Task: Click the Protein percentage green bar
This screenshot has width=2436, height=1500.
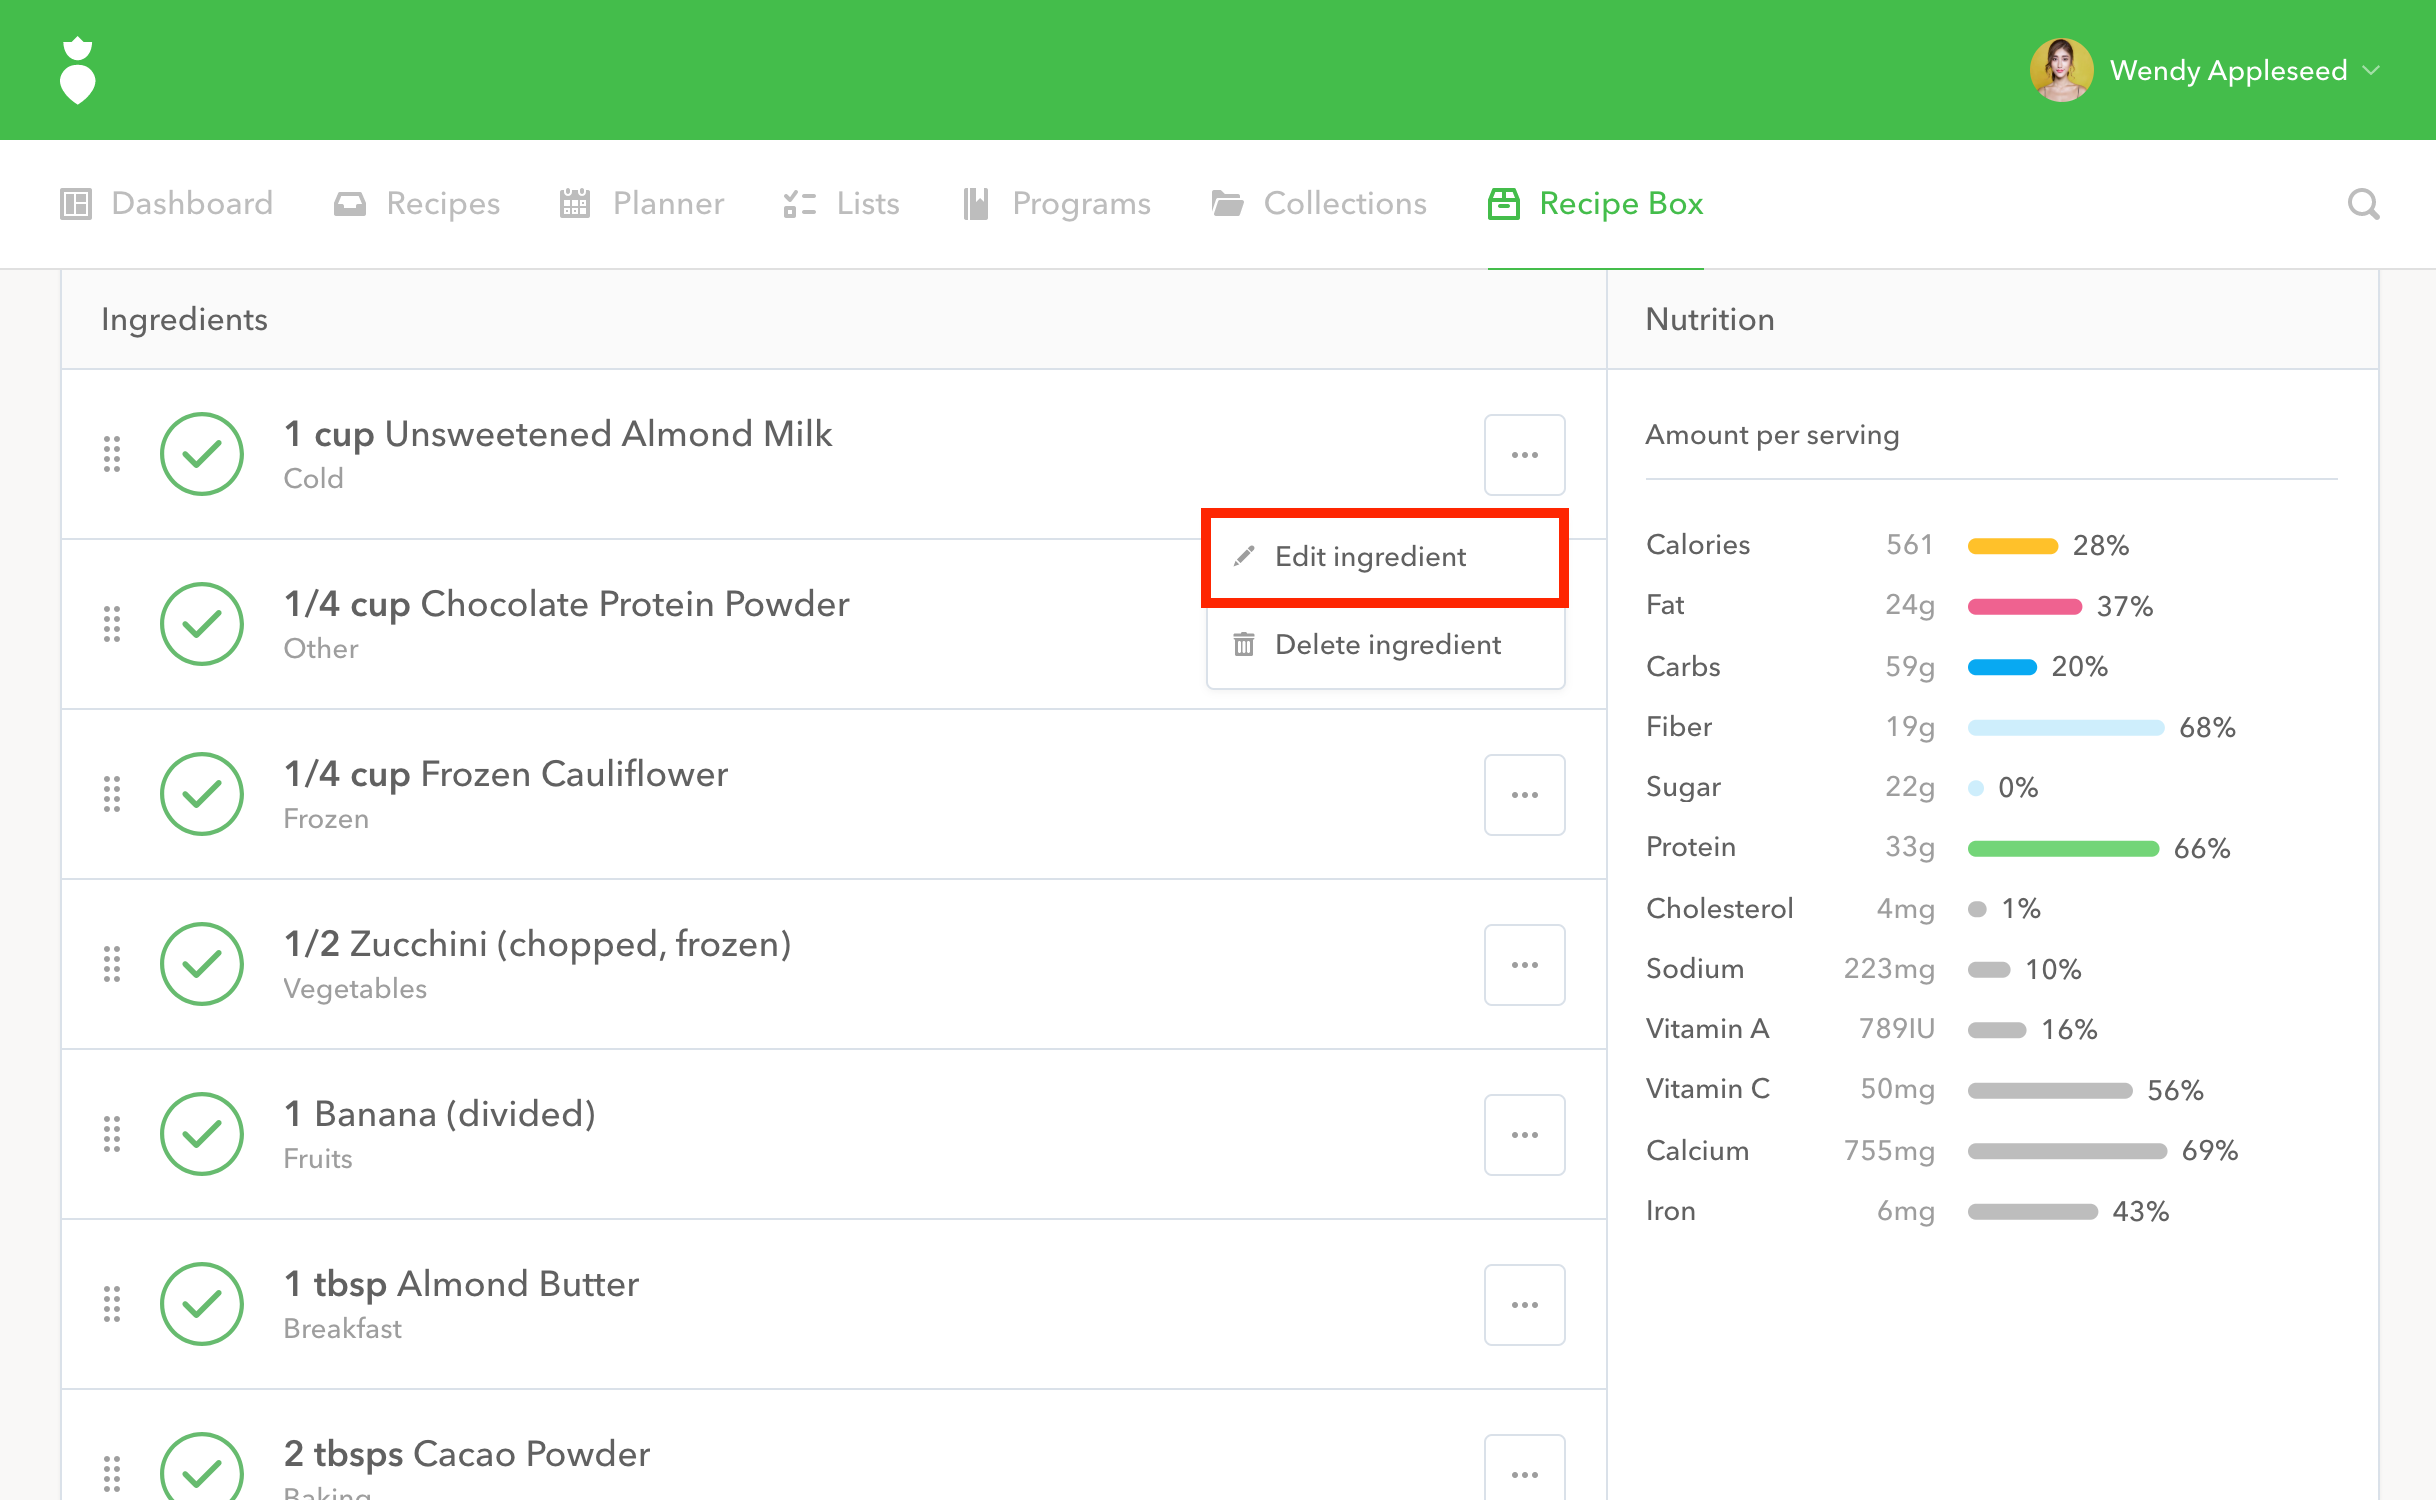Action: 2062,849
